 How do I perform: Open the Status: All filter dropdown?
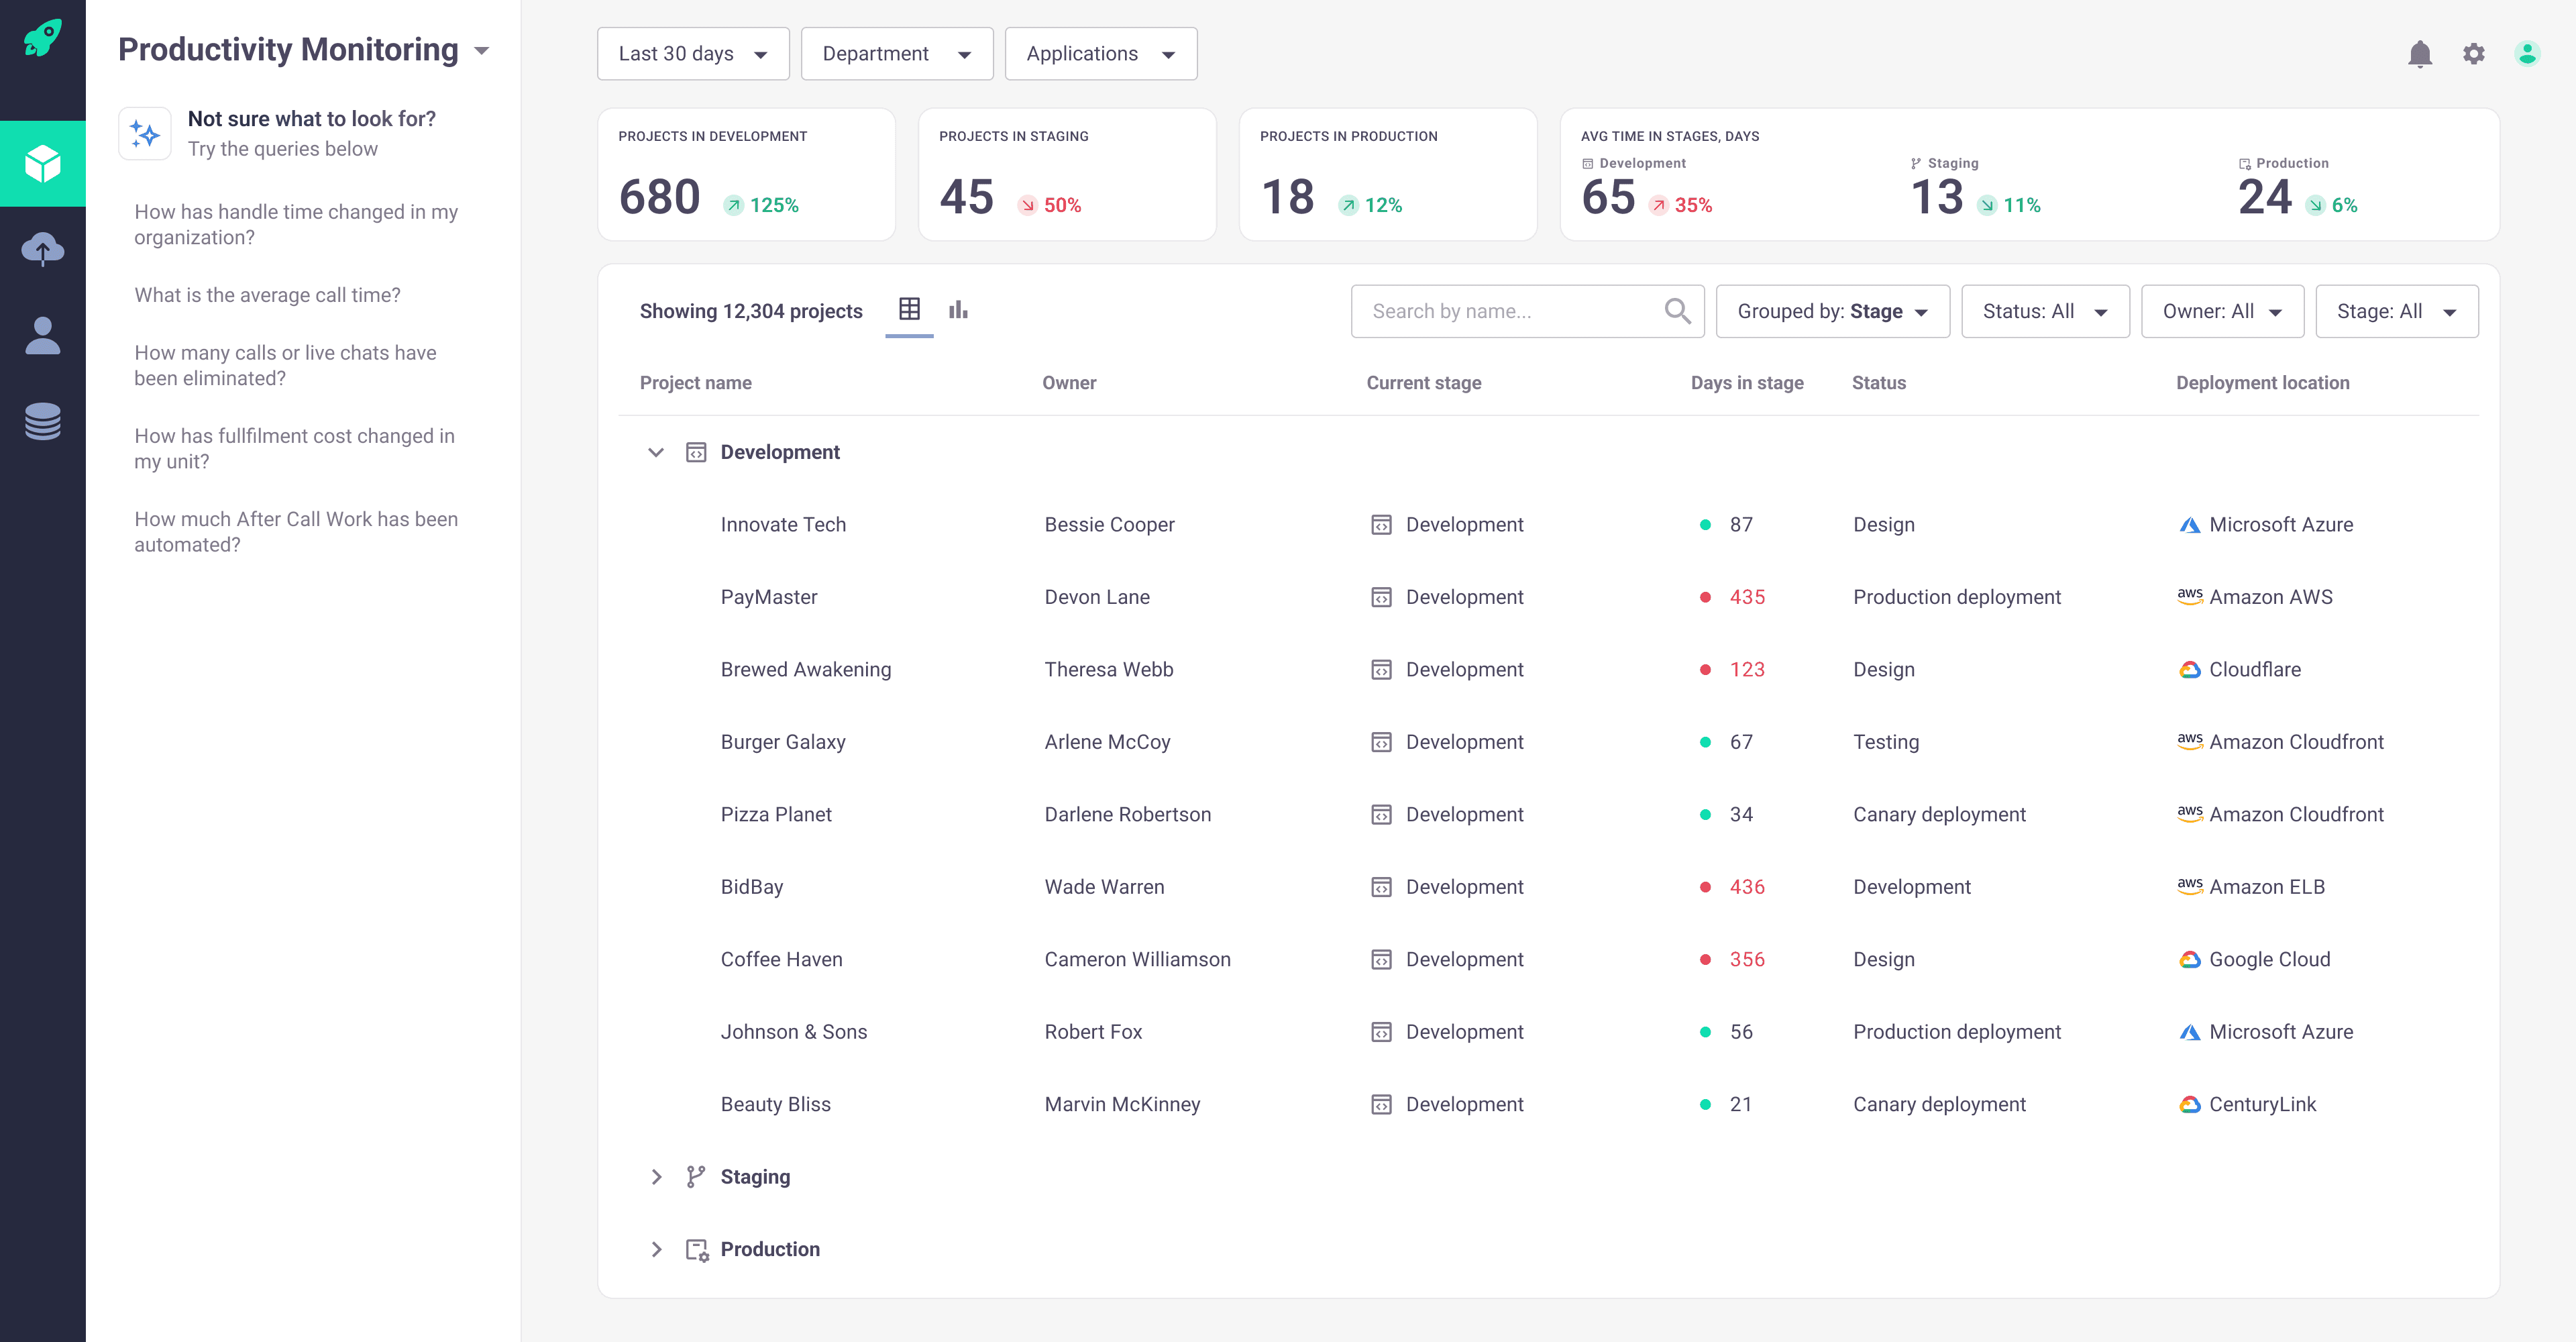(2044, 311)
